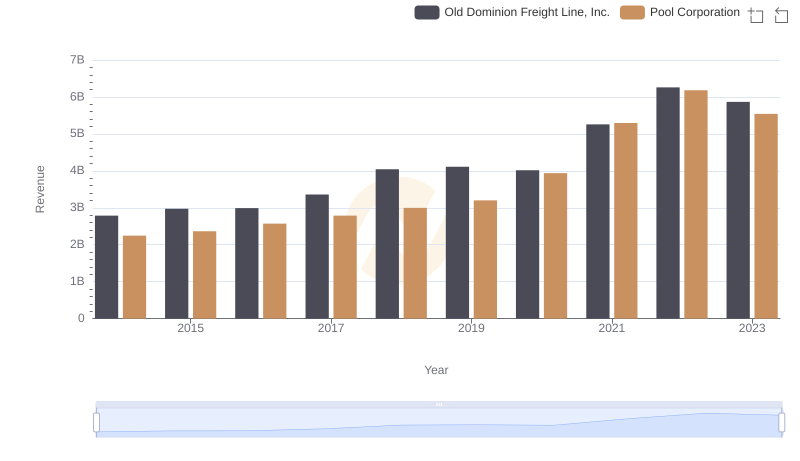Viewport: 800px width, 461px height.
Task: Select the 2016 Pool Corporation orange bar
Action: [275, 271]
